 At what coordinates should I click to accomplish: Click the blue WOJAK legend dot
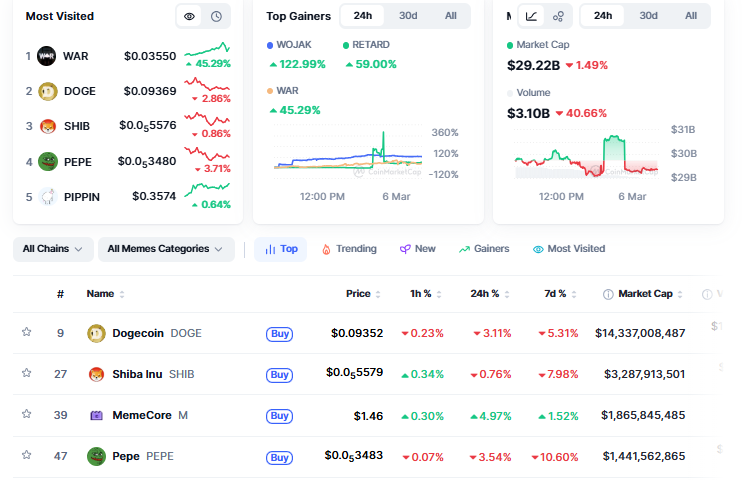coord(269,46)
